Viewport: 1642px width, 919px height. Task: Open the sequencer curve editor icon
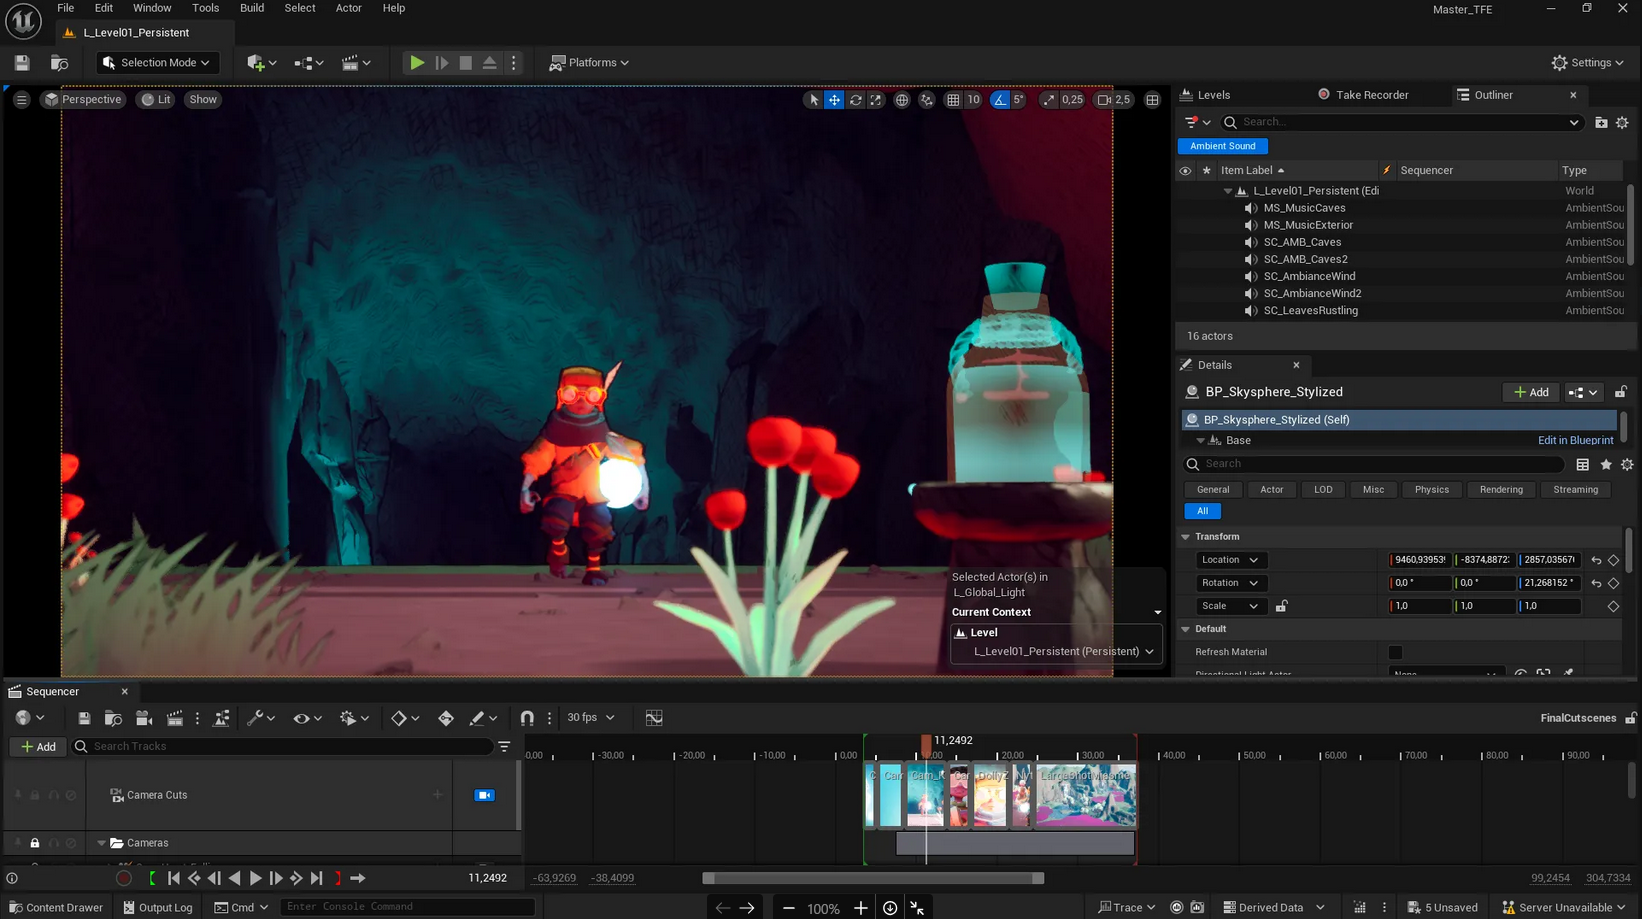coord(654,718)
